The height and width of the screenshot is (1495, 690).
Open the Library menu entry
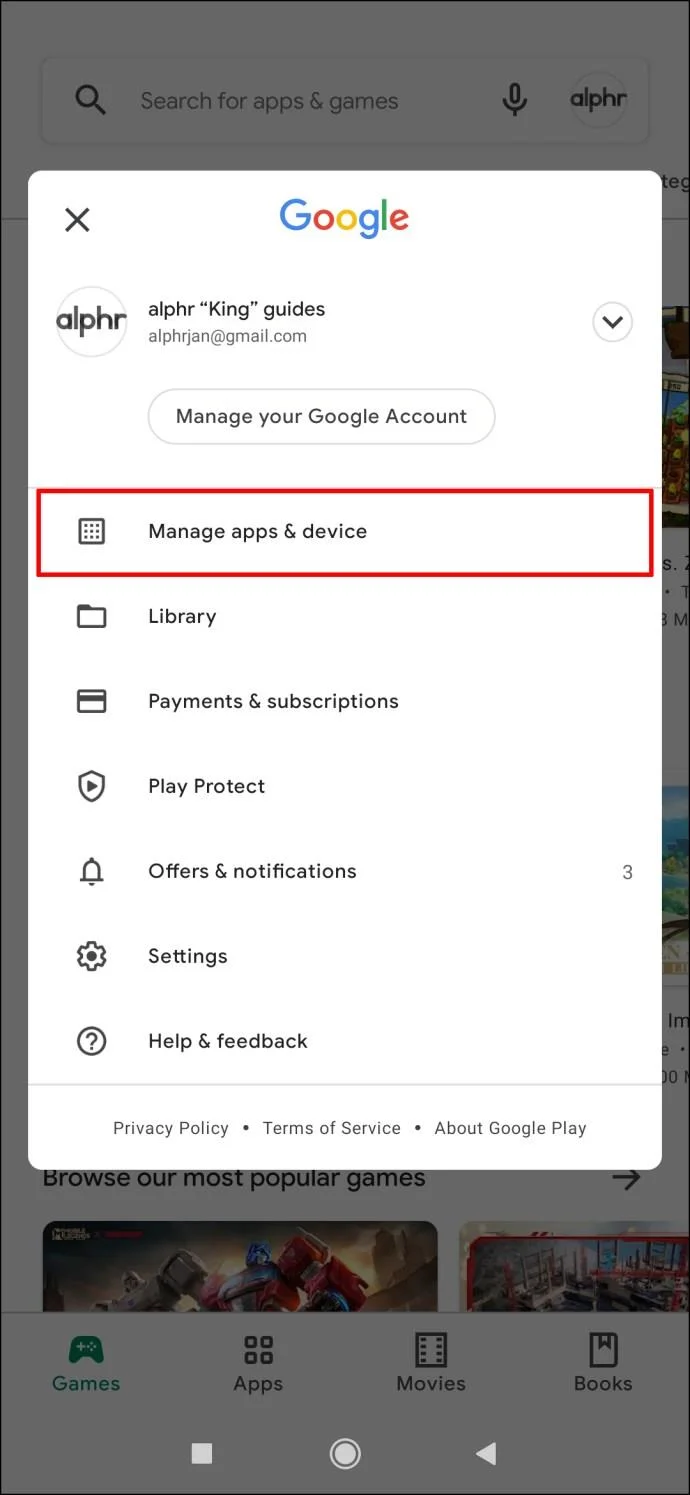point(345,616)
